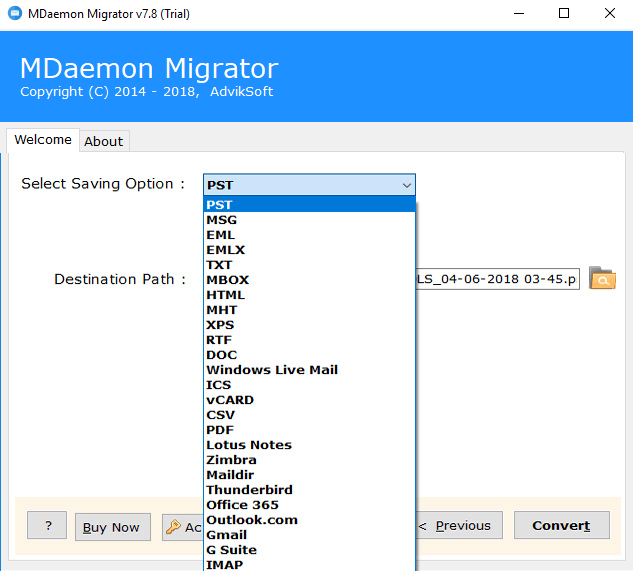Select Windows Live Mail option
The height and width of the screenshot is (571, 633).
[x=309, y=369]
